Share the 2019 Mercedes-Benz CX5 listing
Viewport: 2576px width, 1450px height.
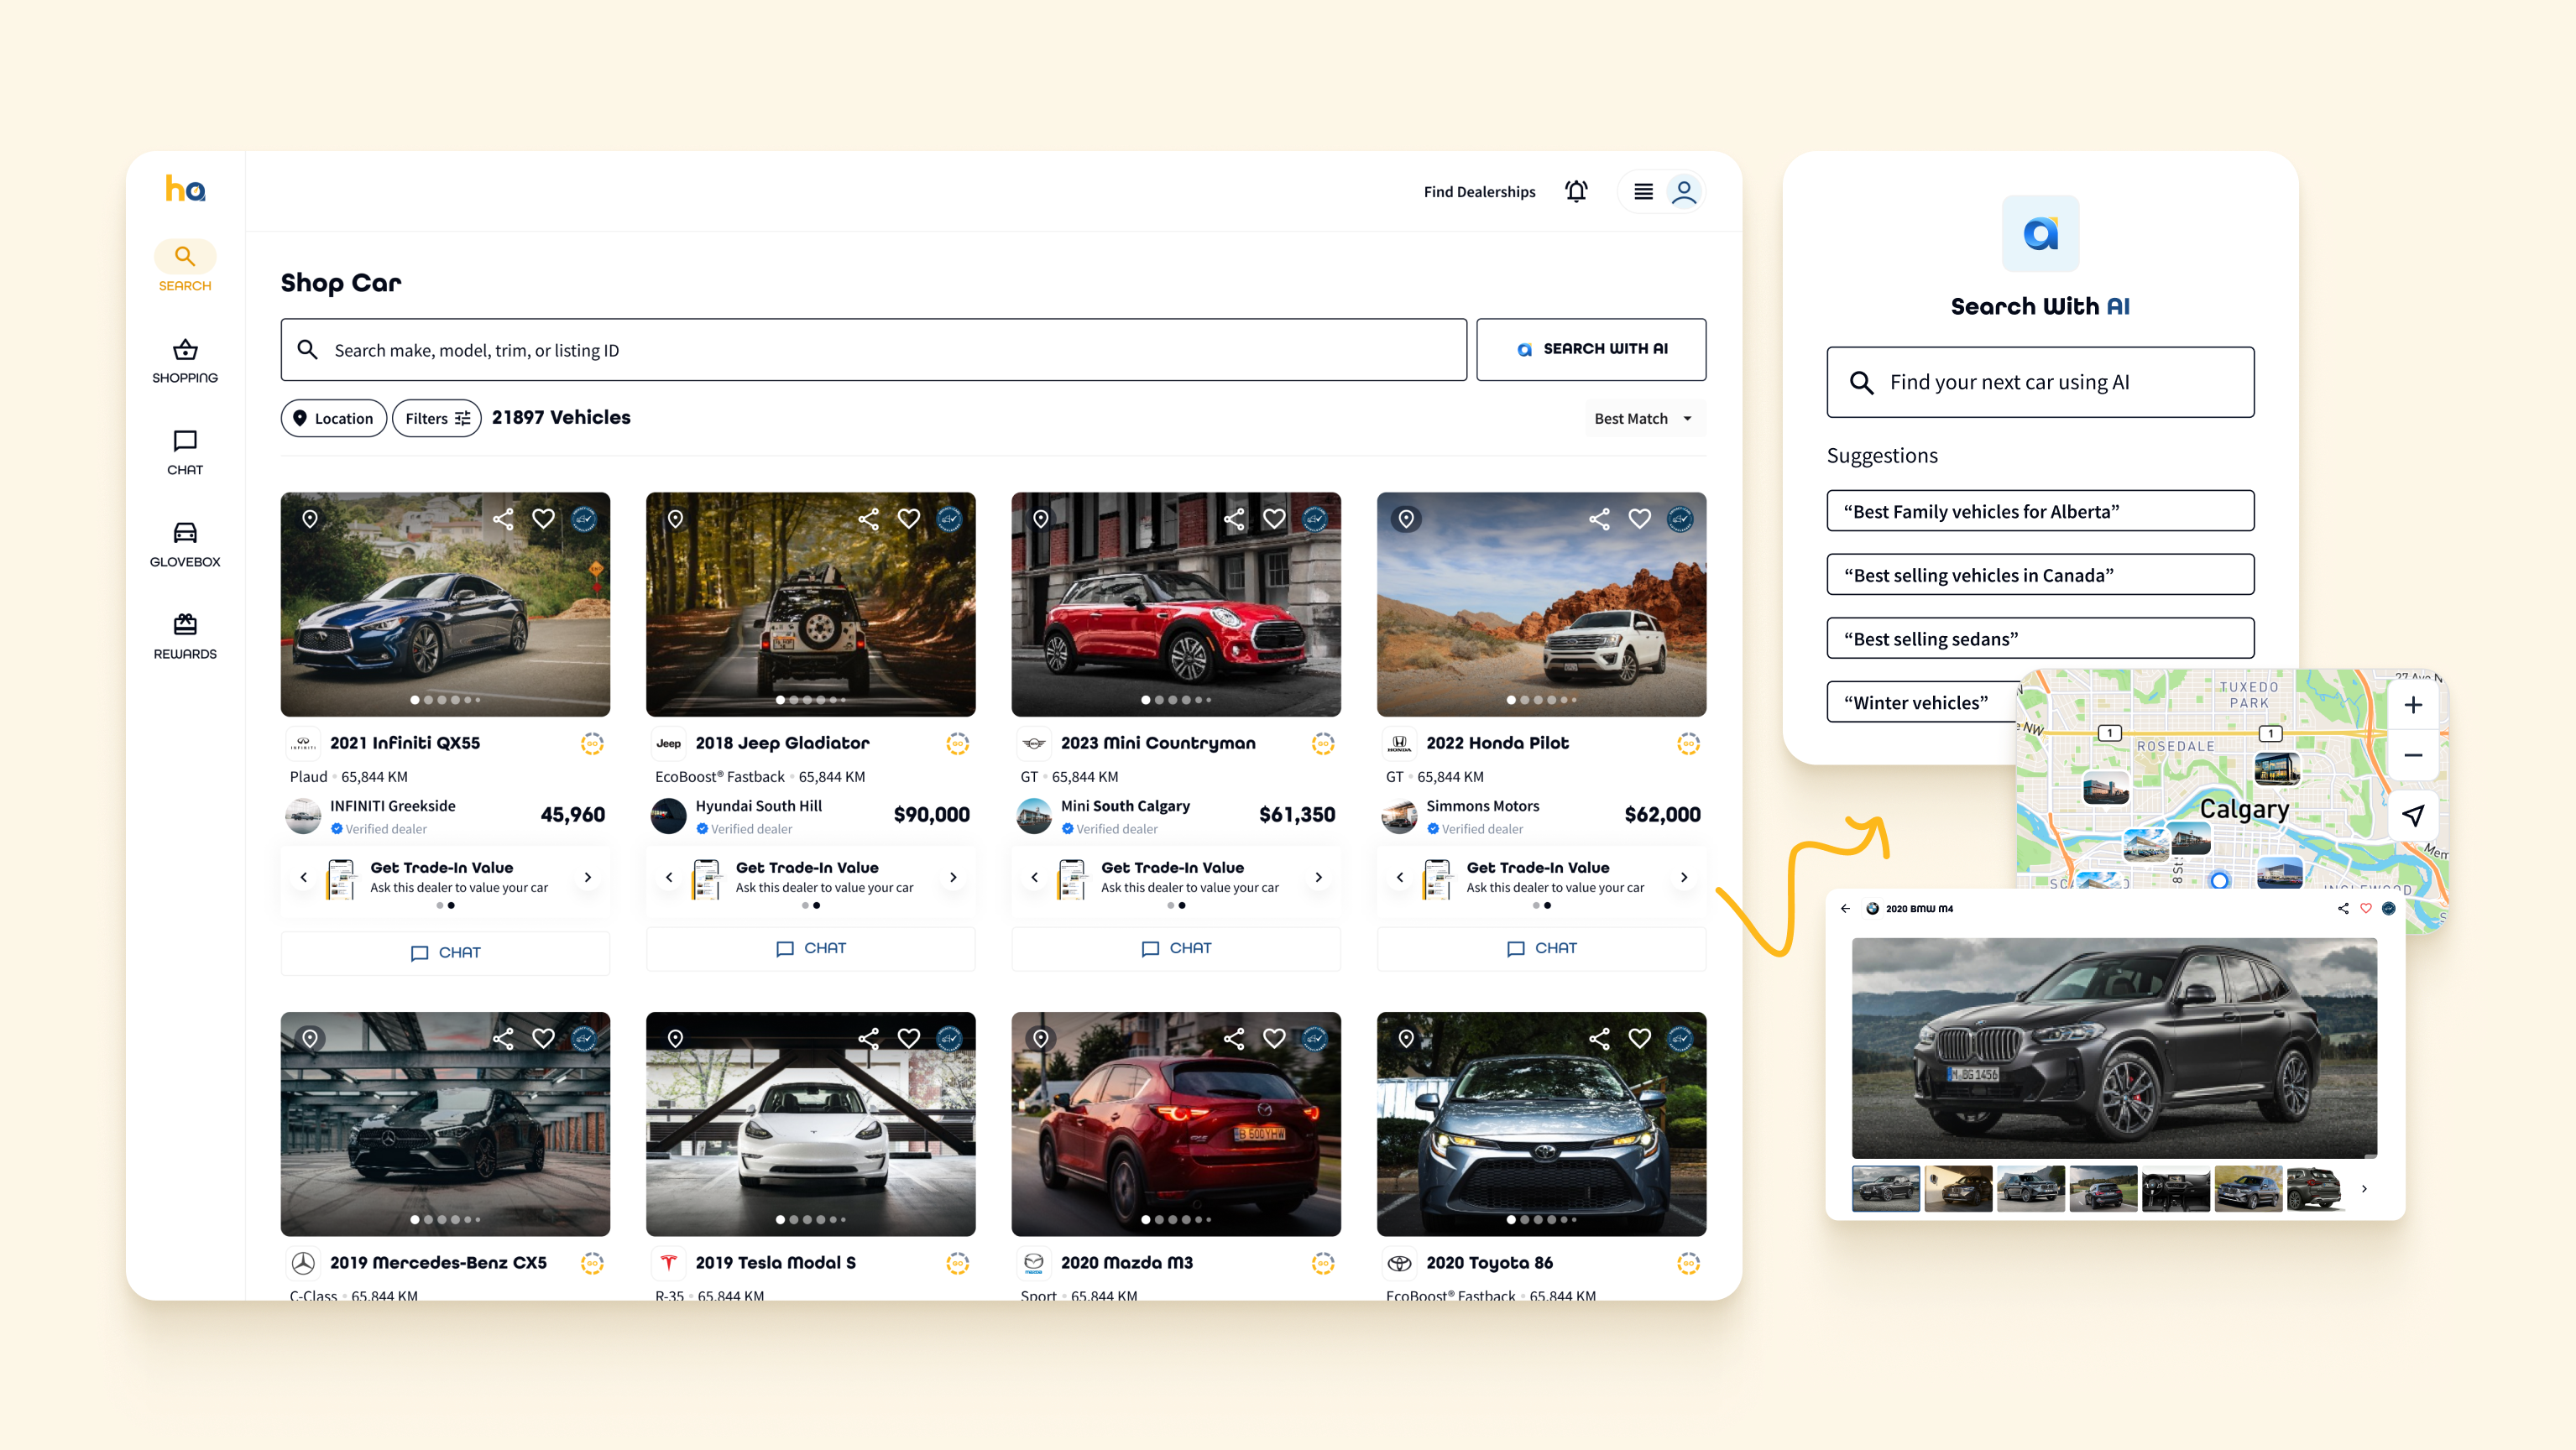click(503, 1038)
